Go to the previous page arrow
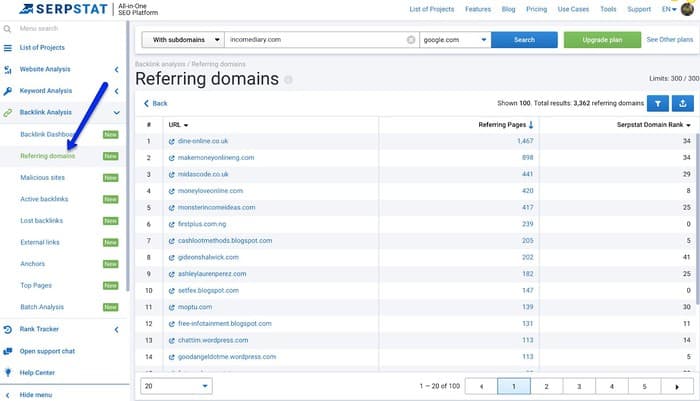Viewport: 700px width, 401px height. coord(481,387)
